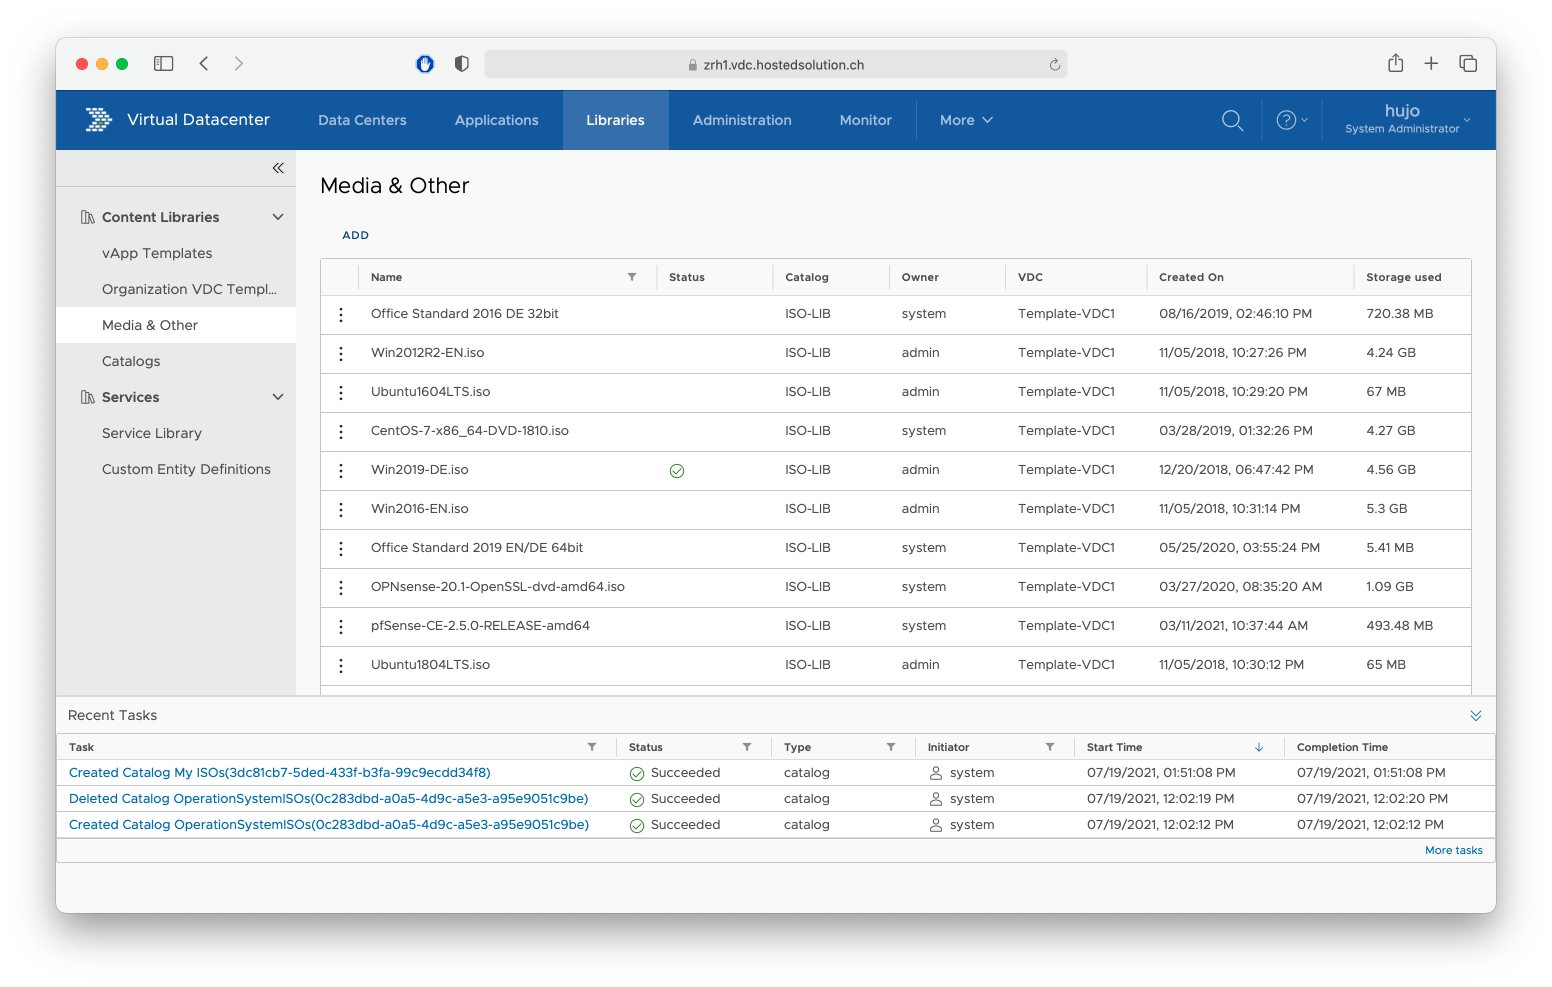The image size is (1552, 987).
Task: Show Safari tab overview
Action: 1468,63
